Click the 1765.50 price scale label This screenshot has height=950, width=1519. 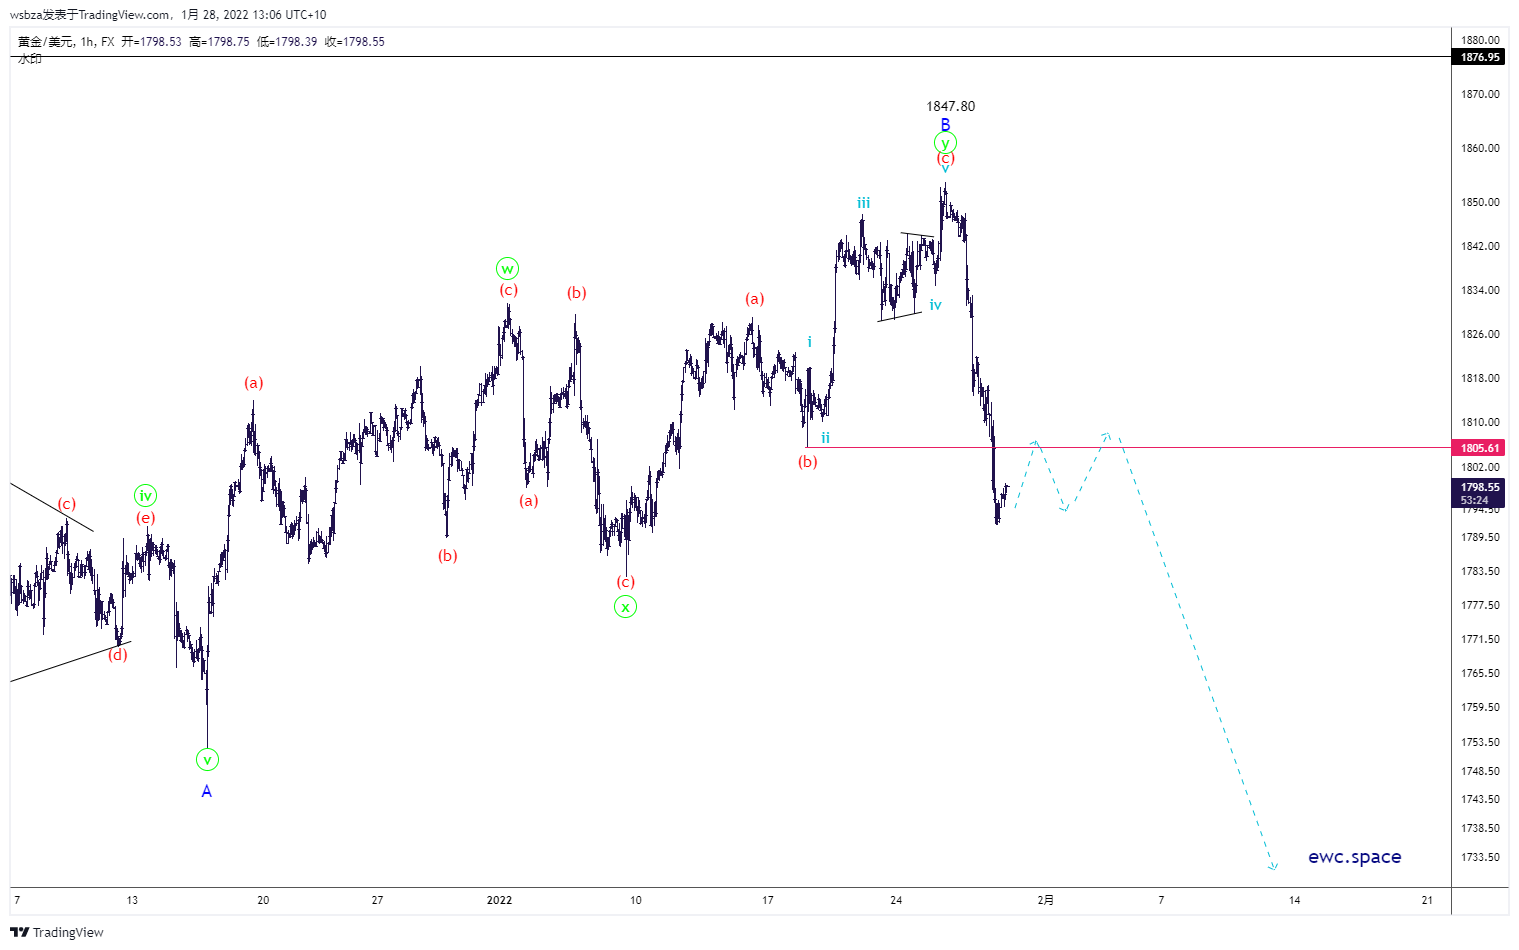(x=1480, y=673)
